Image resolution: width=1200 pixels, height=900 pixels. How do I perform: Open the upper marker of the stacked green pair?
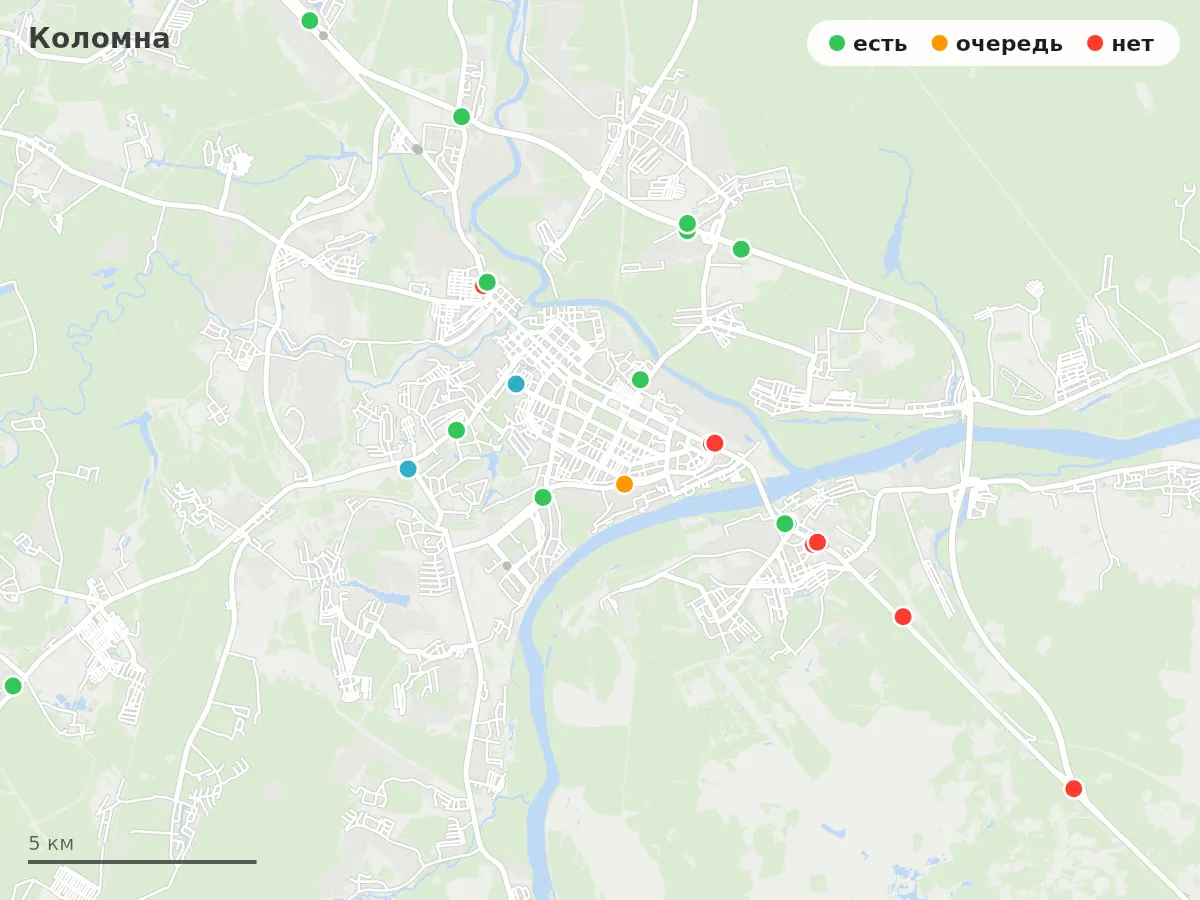point(687,223)
